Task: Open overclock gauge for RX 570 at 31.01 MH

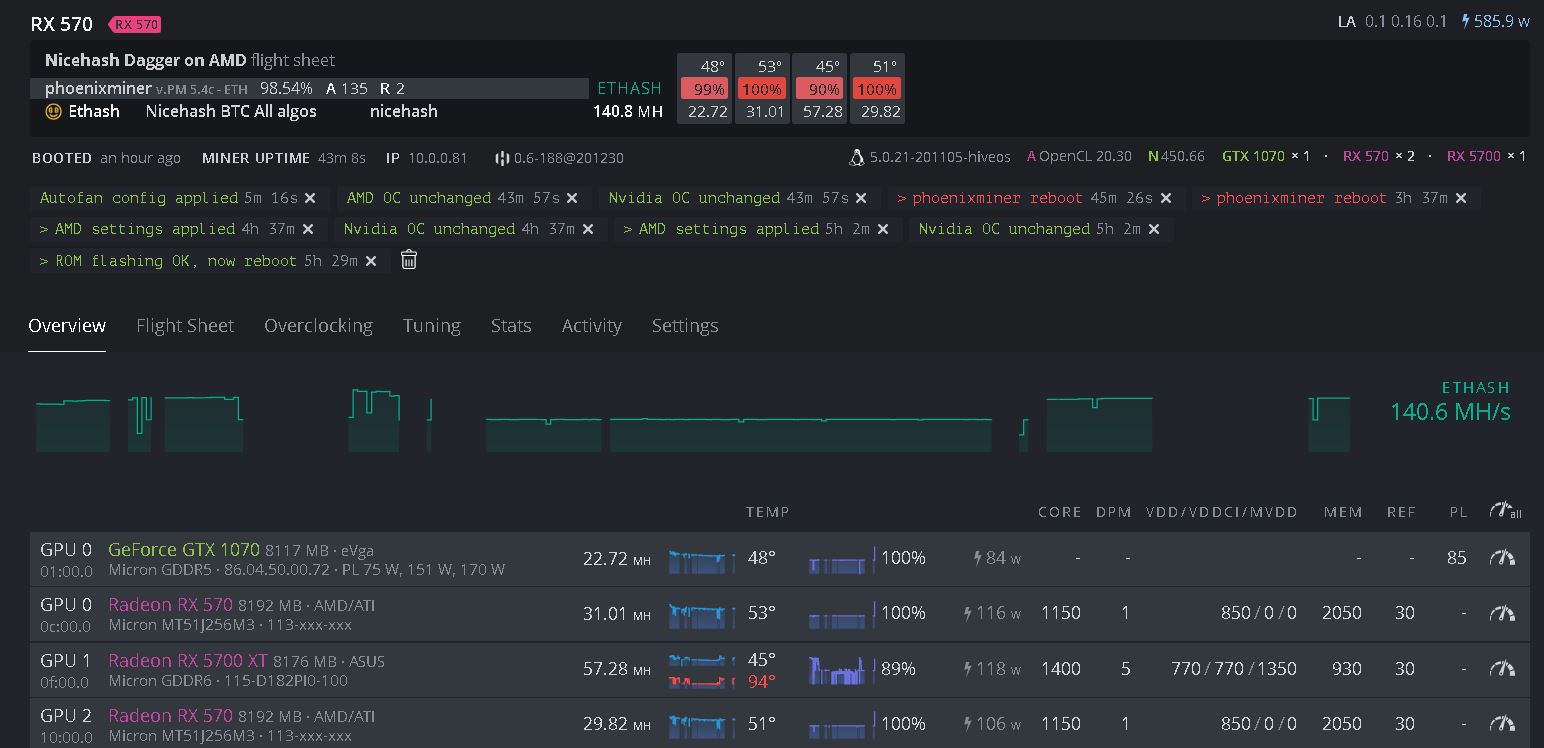Action: click(1502, 613)
